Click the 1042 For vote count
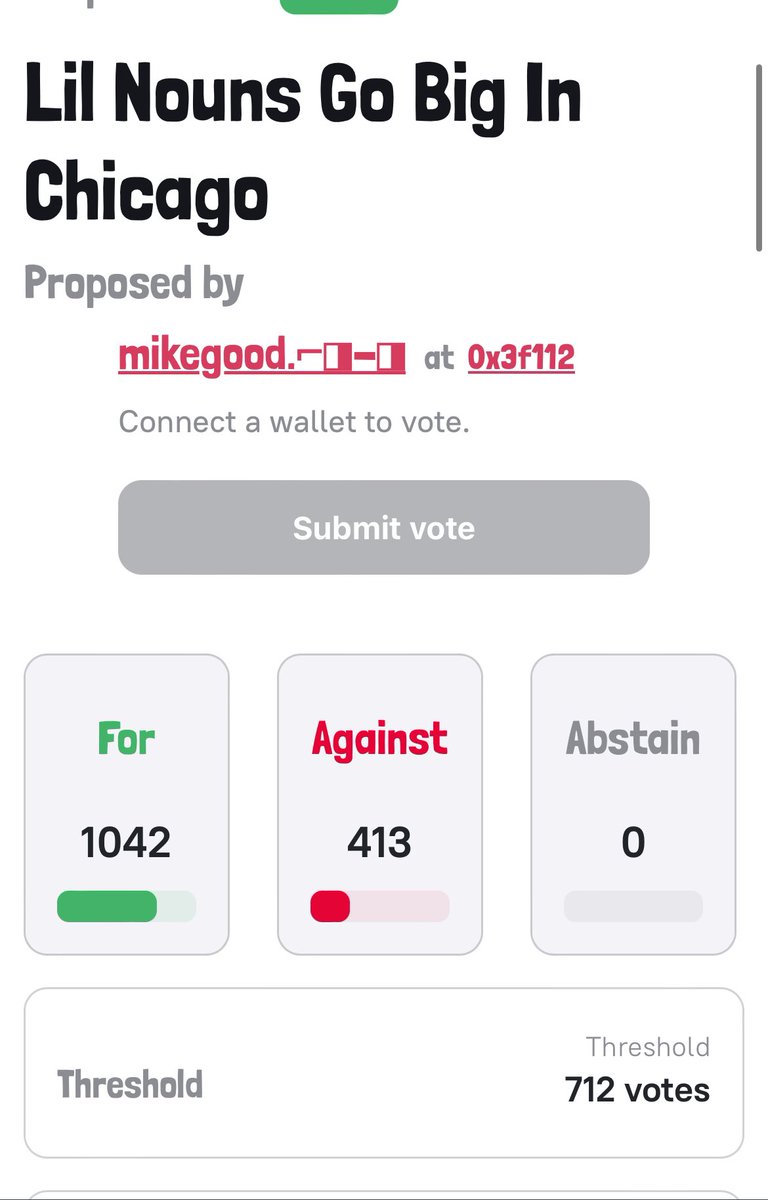The image size is (768, 1200). tap(126, 843)
